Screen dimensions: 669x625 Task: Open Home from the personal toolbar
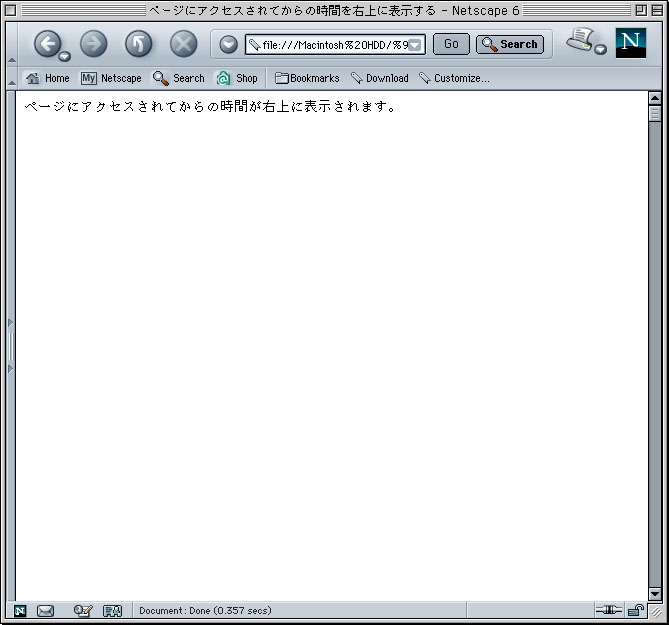coord(47,78)
